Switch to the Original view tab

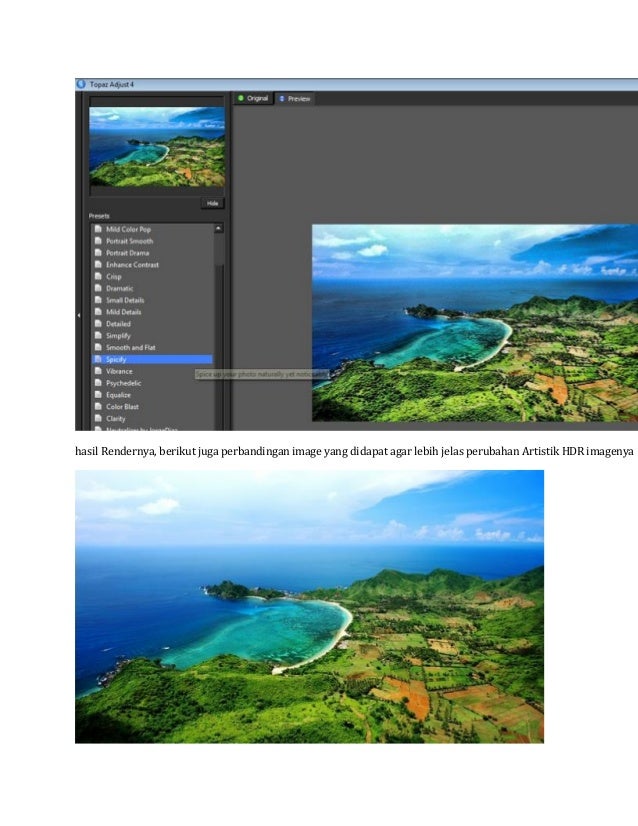(253, 98)
